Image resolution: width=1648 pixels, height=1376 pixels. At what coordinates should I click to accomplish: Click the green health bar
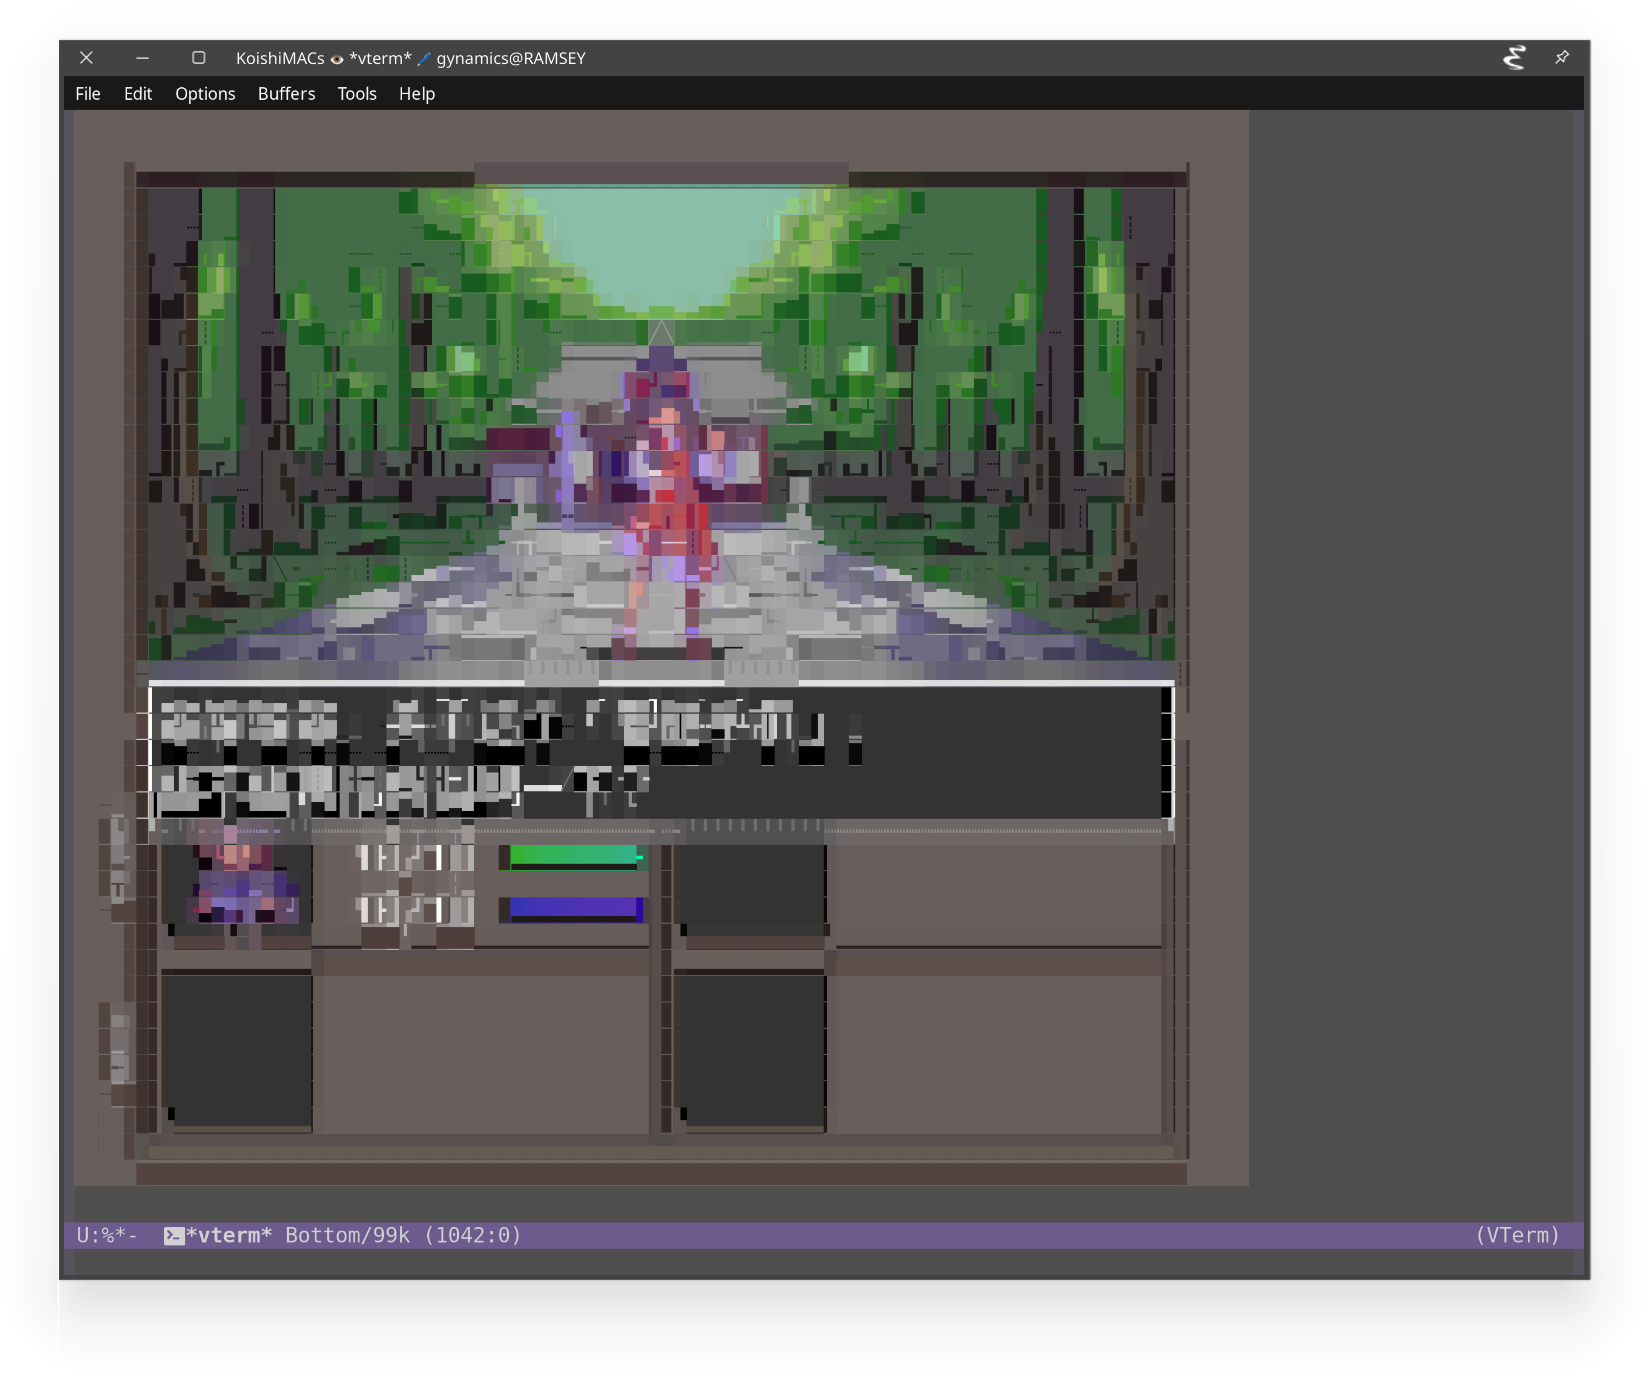[x=575, y=856]
